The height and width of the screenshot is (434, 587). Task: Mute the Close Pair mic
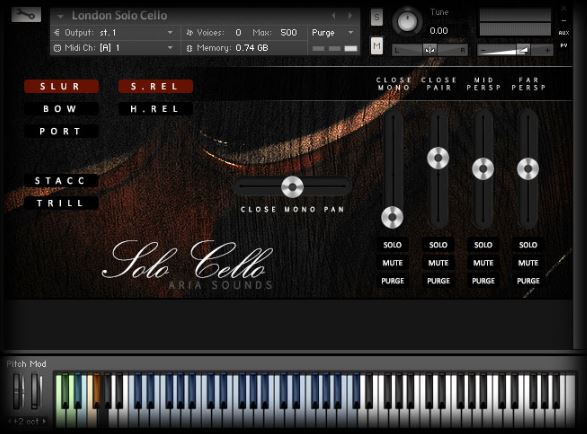click(x=438, y=263)
